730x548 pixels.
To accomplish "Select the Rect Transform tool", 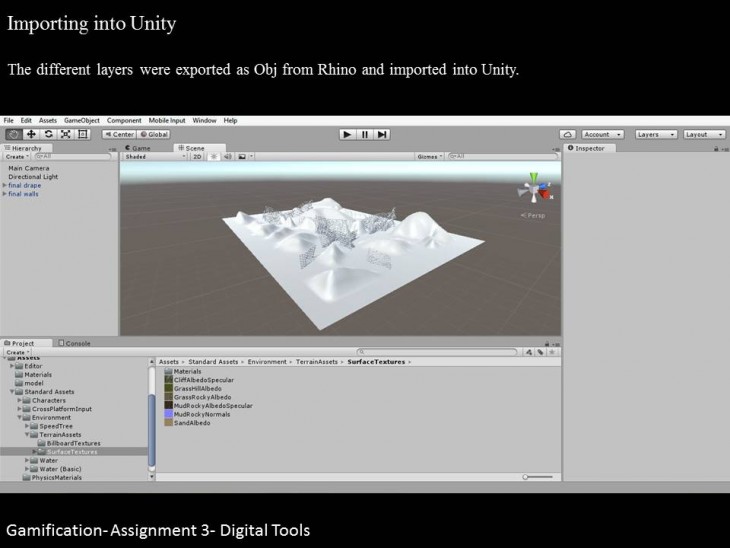I will click(x=82, y=134).
